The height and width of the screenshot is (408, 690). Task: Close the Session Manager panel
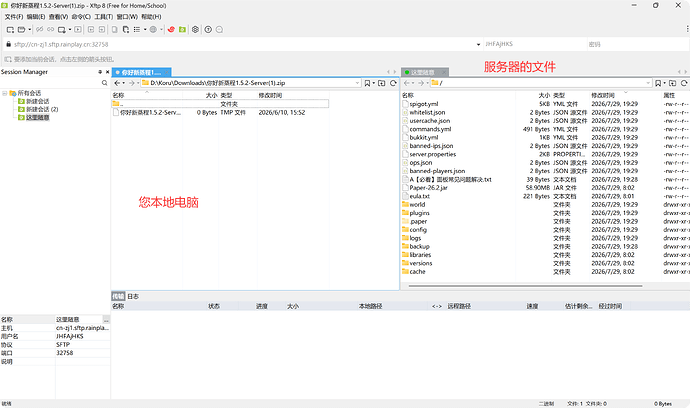(x=107, y=72)
